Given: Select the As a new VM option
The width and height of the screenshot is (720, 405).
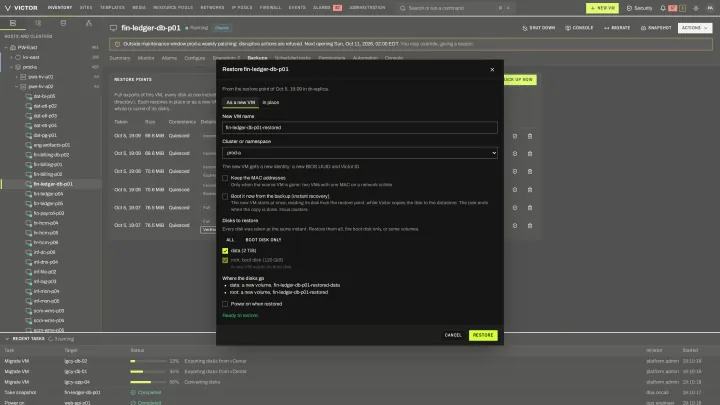Looking at the screenshot, I should 241,102.
